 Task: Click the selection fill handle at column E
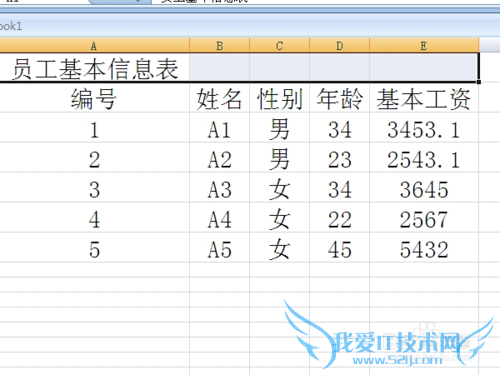coord(479,82)
